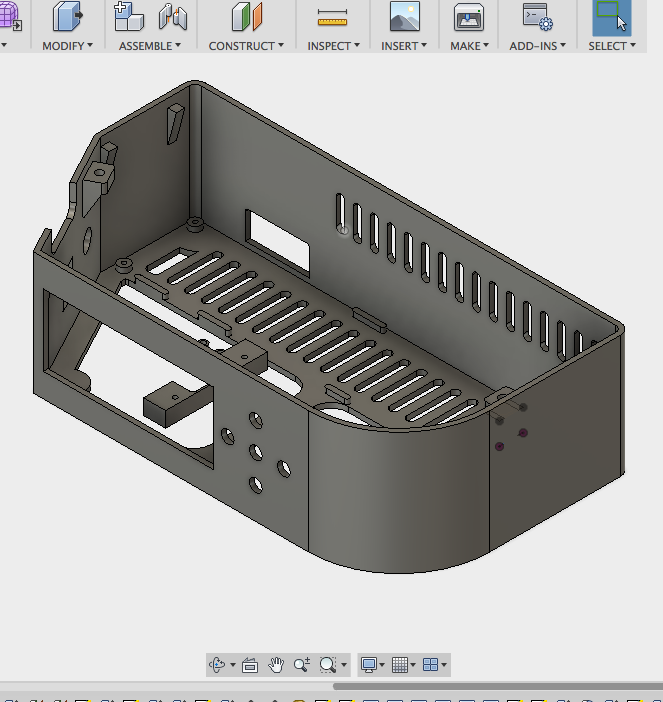
Task: Expand the Grid and Snaps dropdown arrow
Action: 413,665
